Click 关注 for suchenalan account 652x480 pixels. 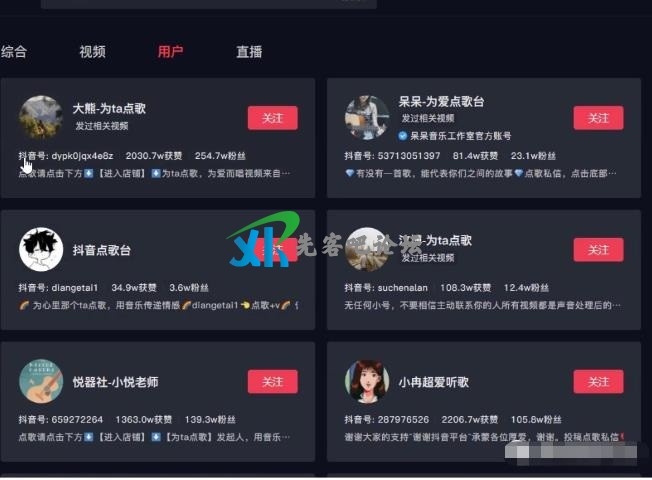598,250
